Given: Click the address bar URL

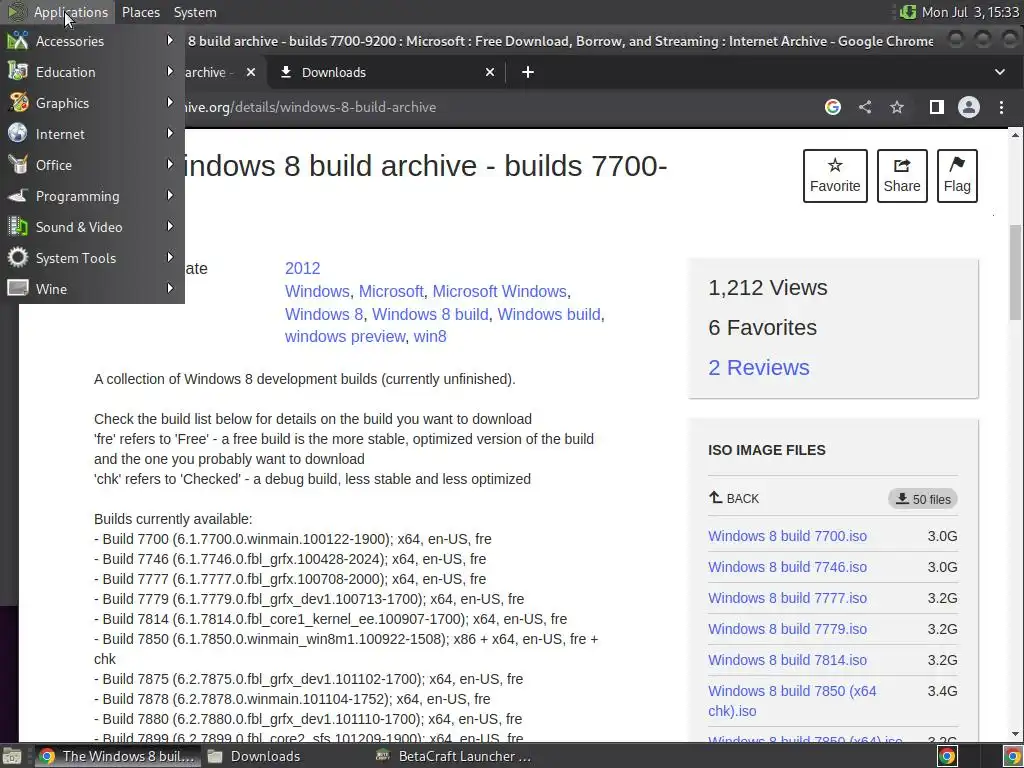Looking at the screenshot, I should (x=310, y=107).
